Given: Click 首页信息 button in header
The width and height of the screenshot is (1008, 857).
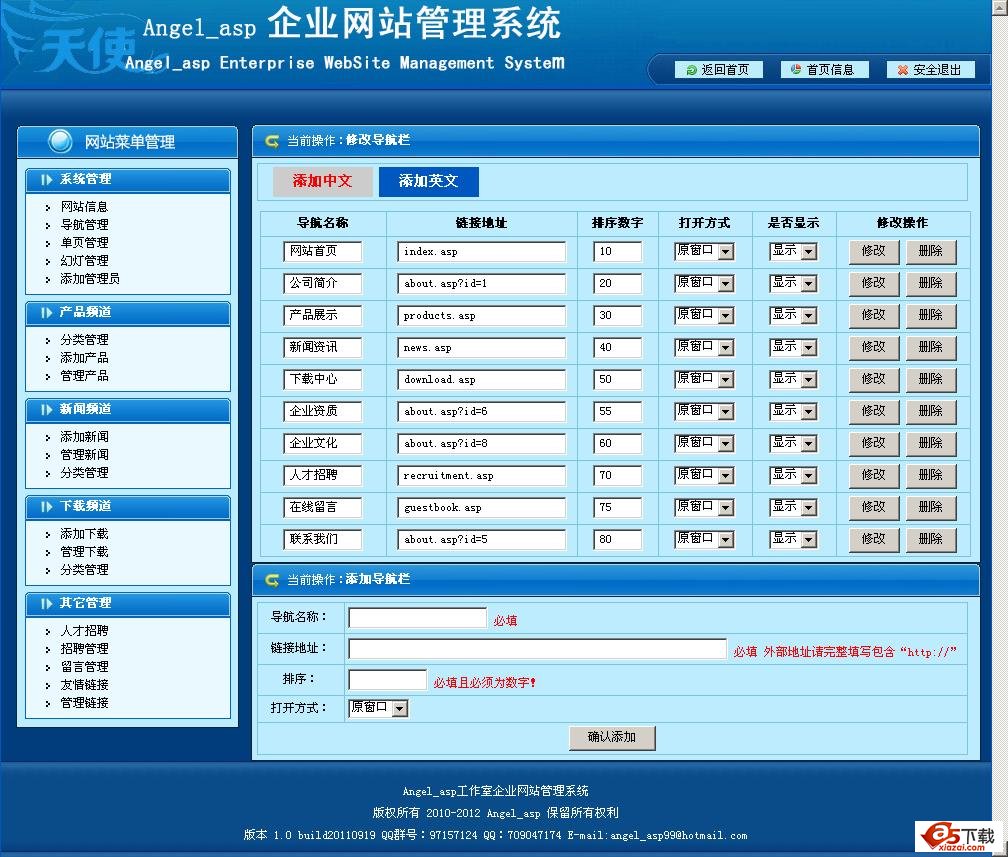Looking at the screenshot, I should tap(825, 69).
